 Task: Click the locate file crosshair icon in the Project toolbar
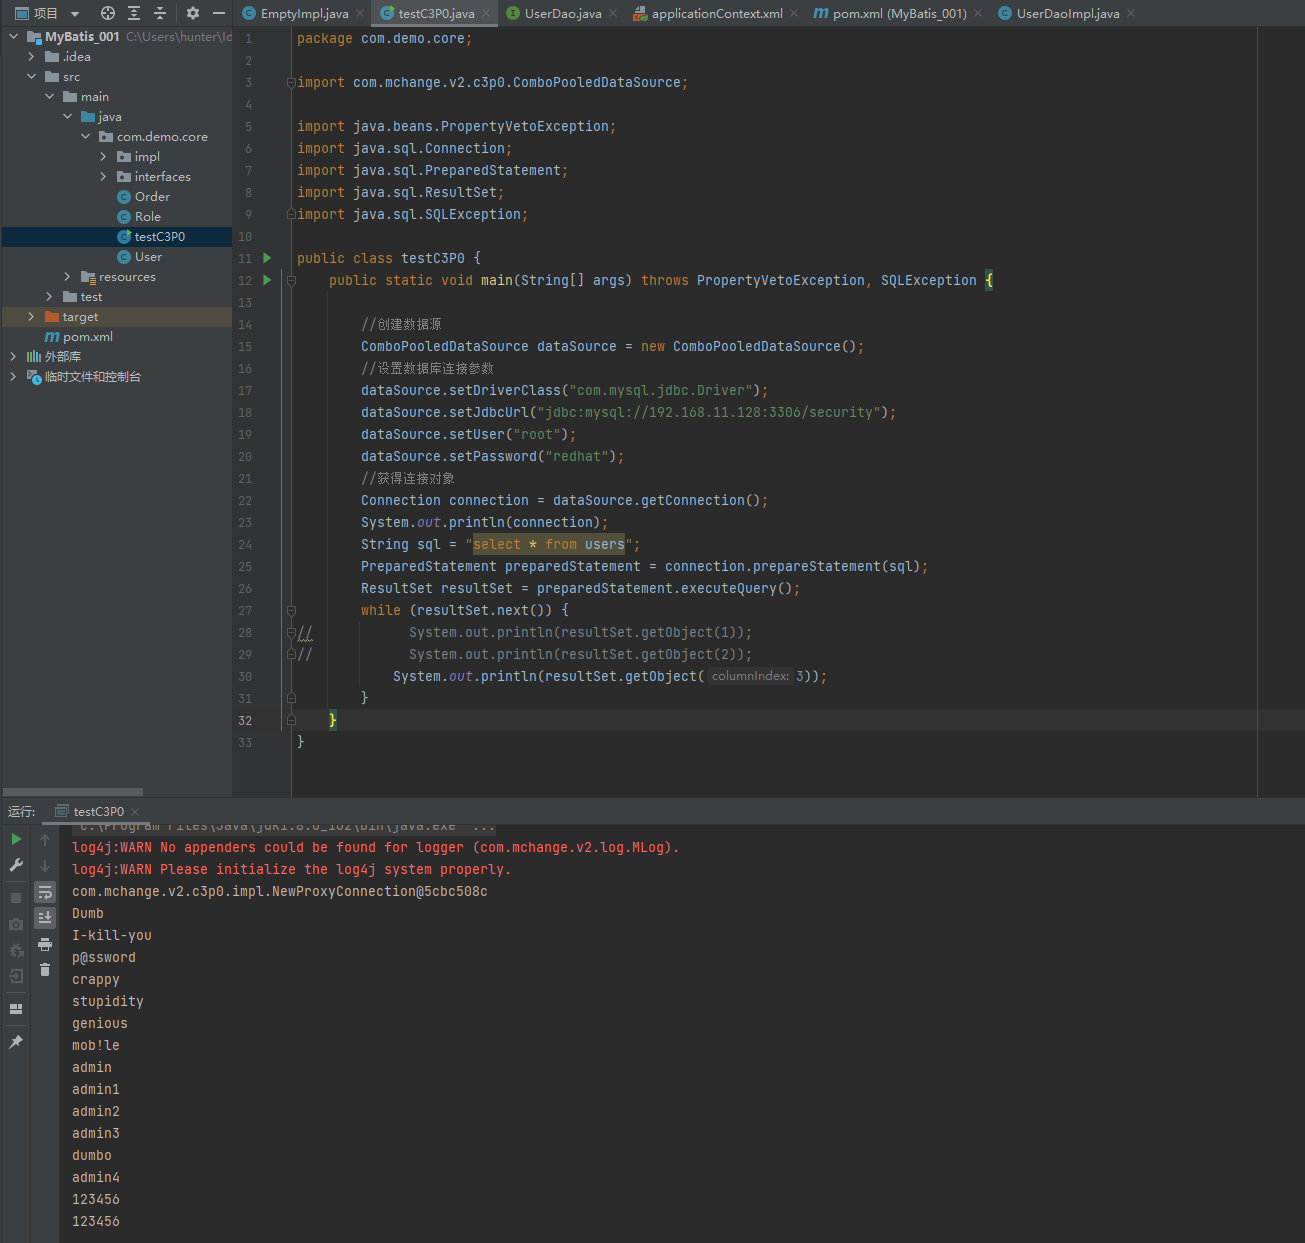tap(108, 13)
